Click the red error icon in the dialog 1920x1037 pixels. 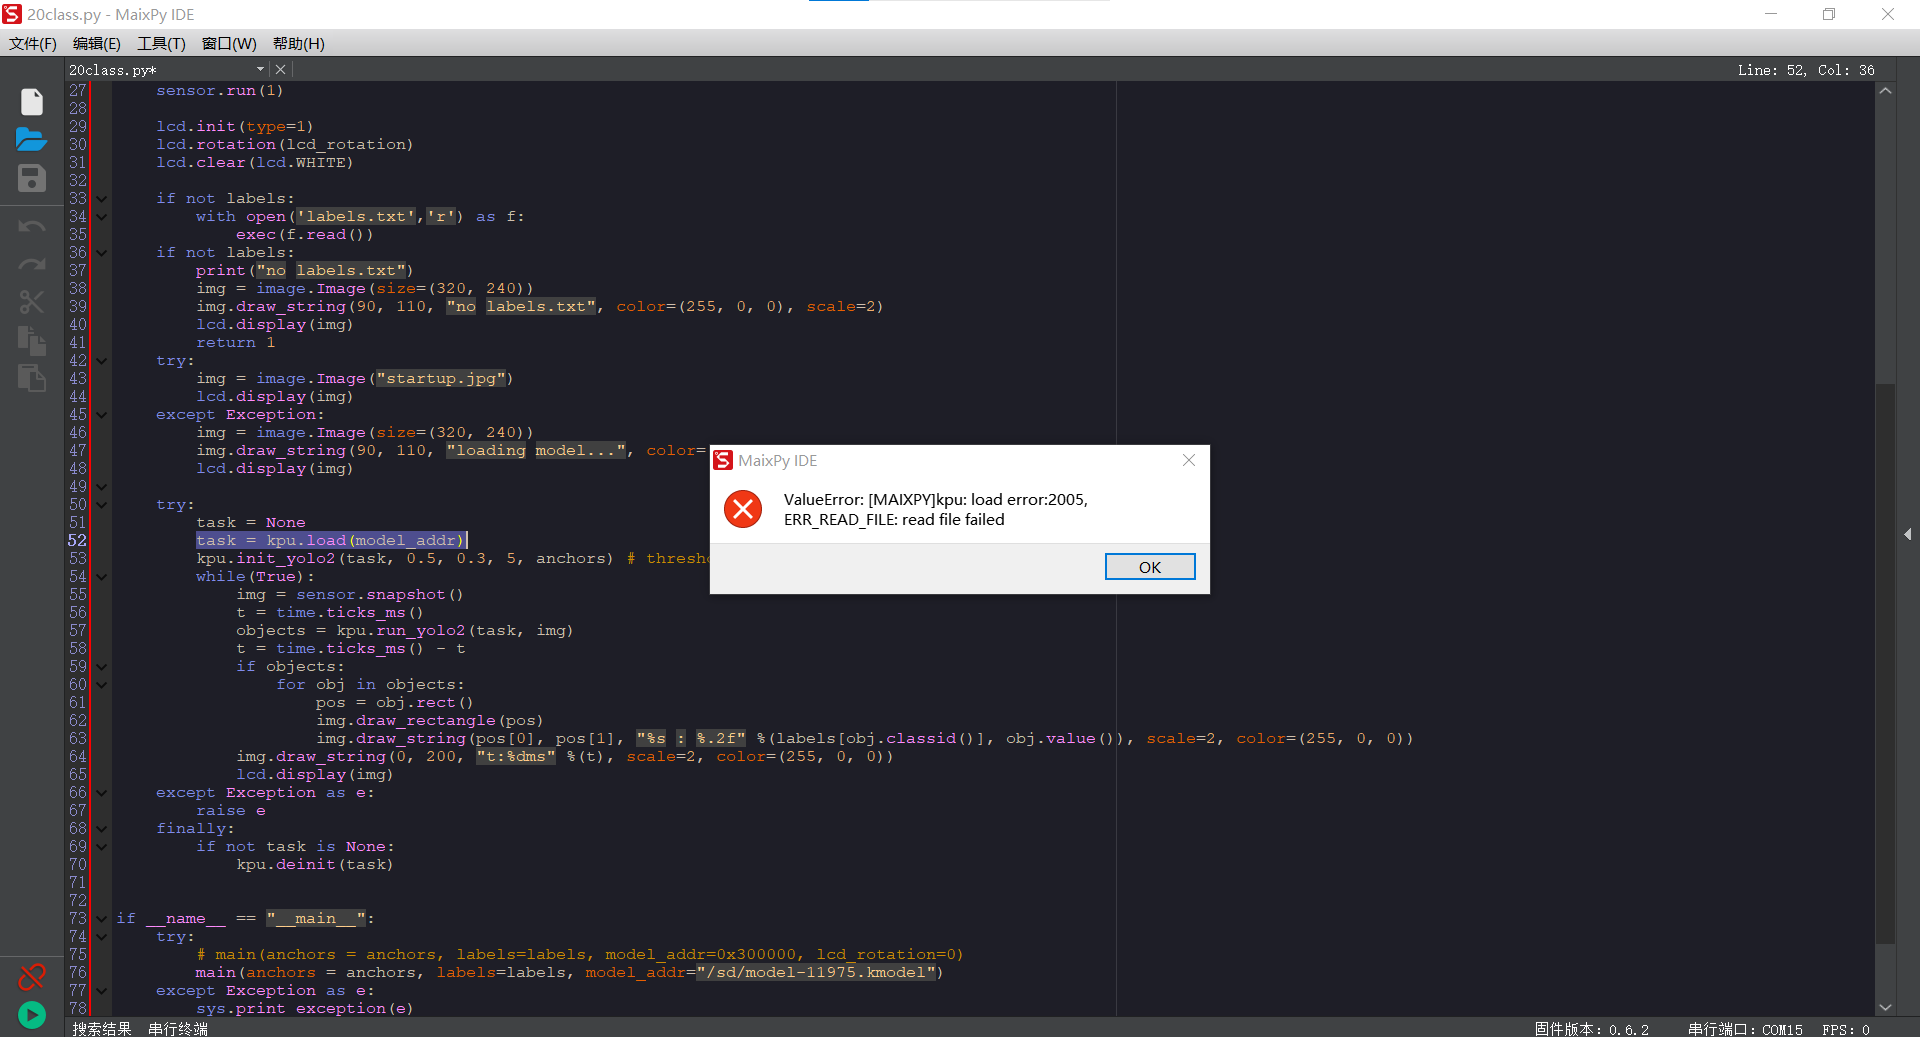pos(743,509)
